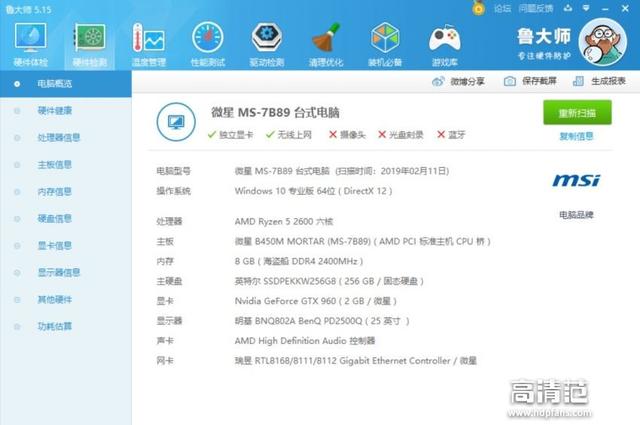Open the 论坛 forum link
Image resolution: width=640 pixels, height=425 pixels.
coord(502,8)
